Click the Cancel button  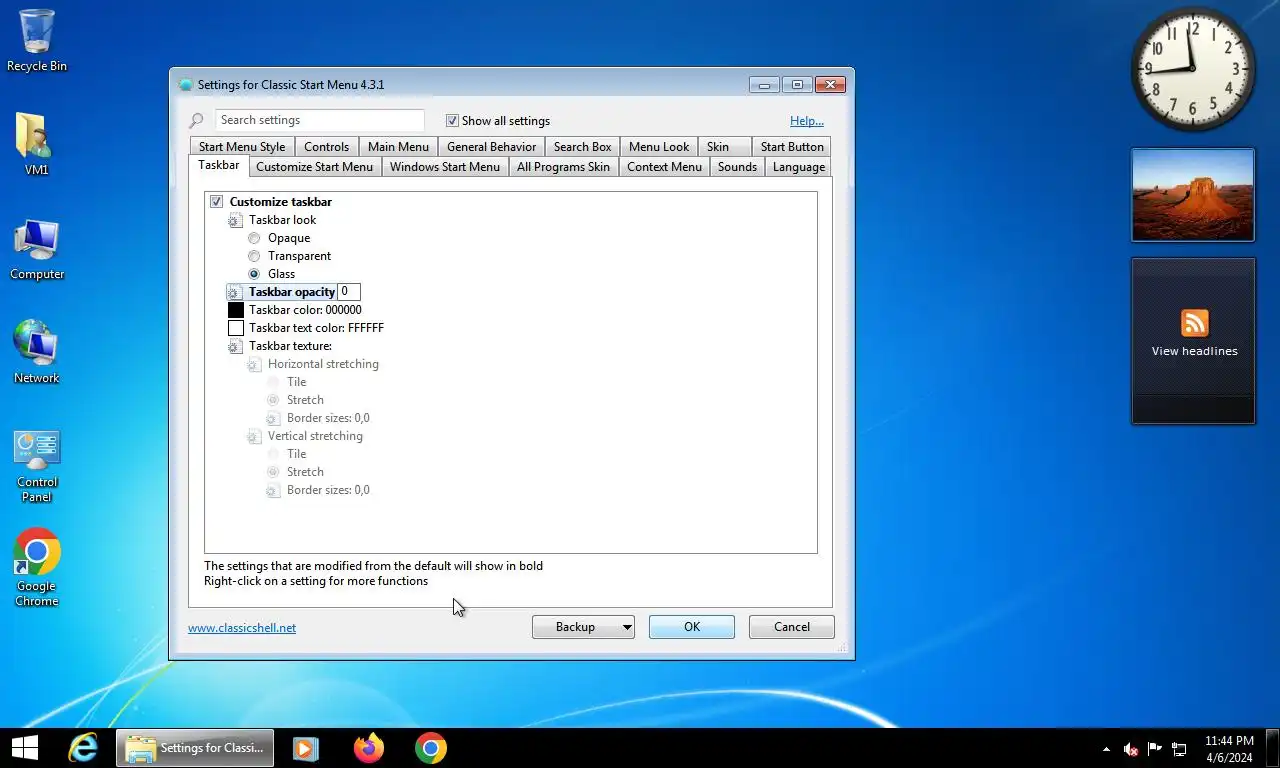click(x=792, y=627)
